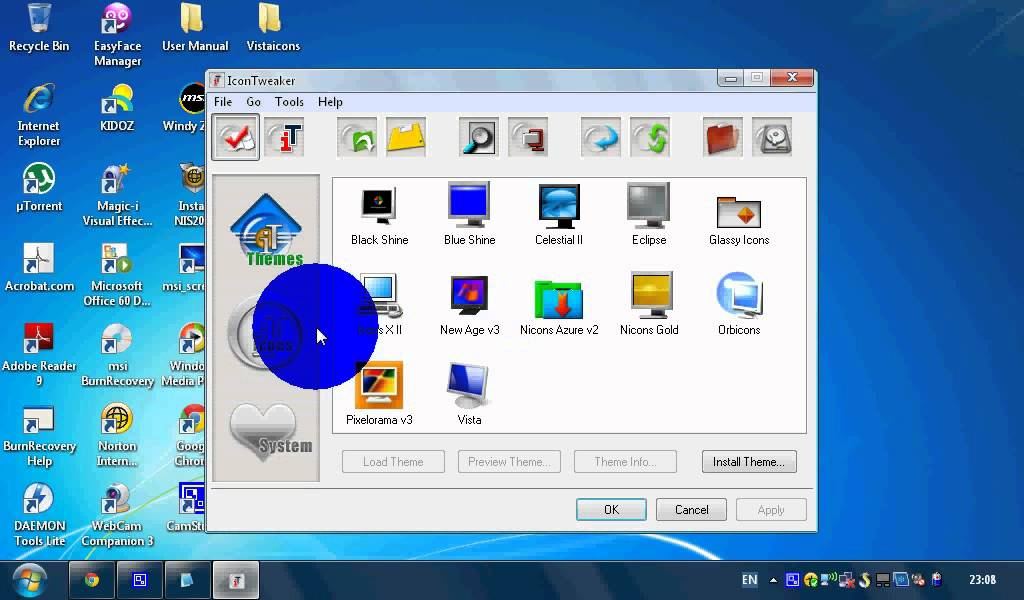Click the KIDOZ desktop icon
Image resolution: width=1024 pixels, height=600 pixels.
[x=117, y=108]
